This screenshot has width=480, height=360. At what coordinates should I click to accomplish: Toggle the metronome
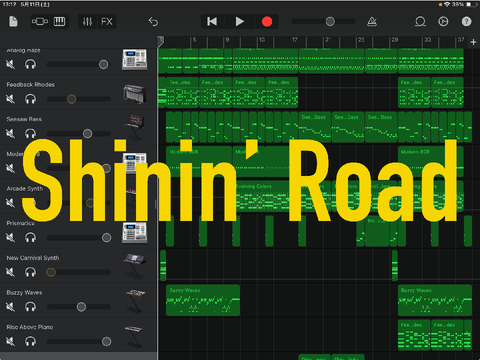pyautogui.click(x=372, y=22)
